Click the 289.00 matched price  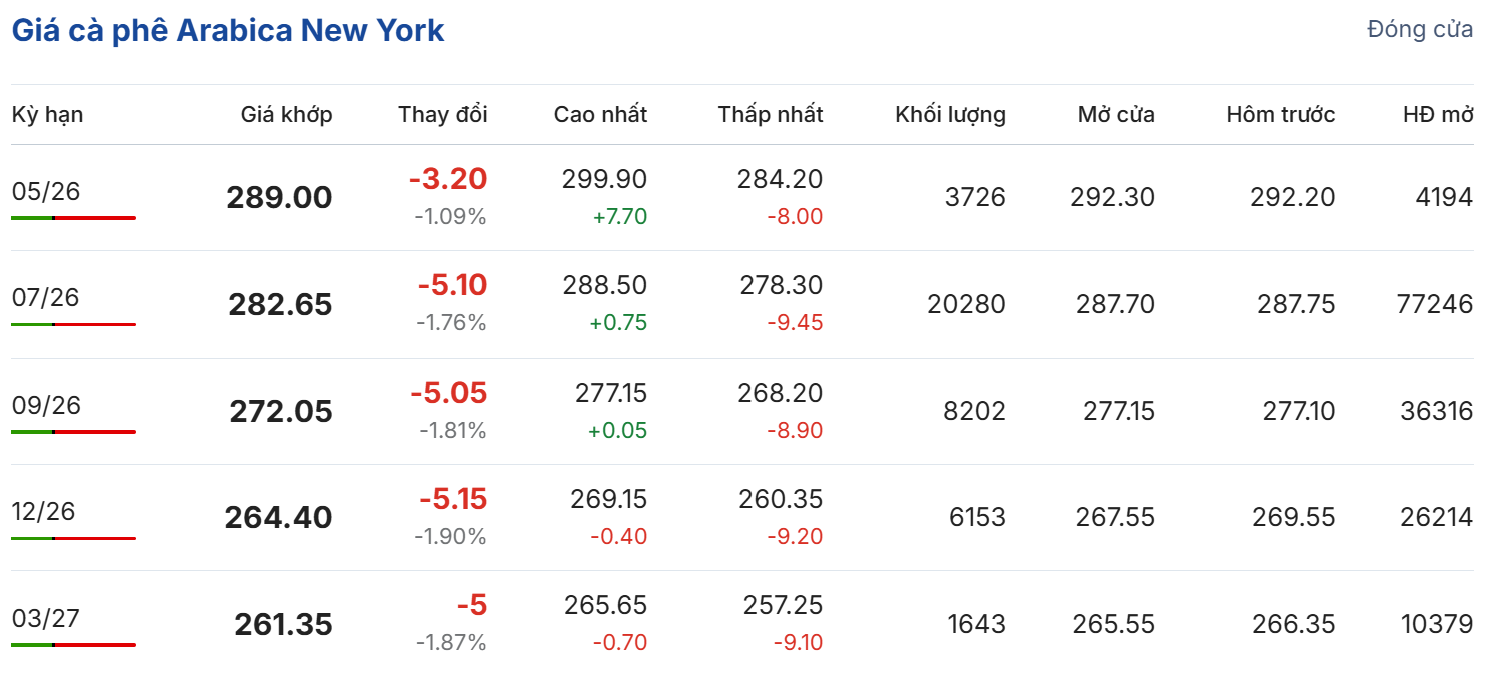click(279, 197)
